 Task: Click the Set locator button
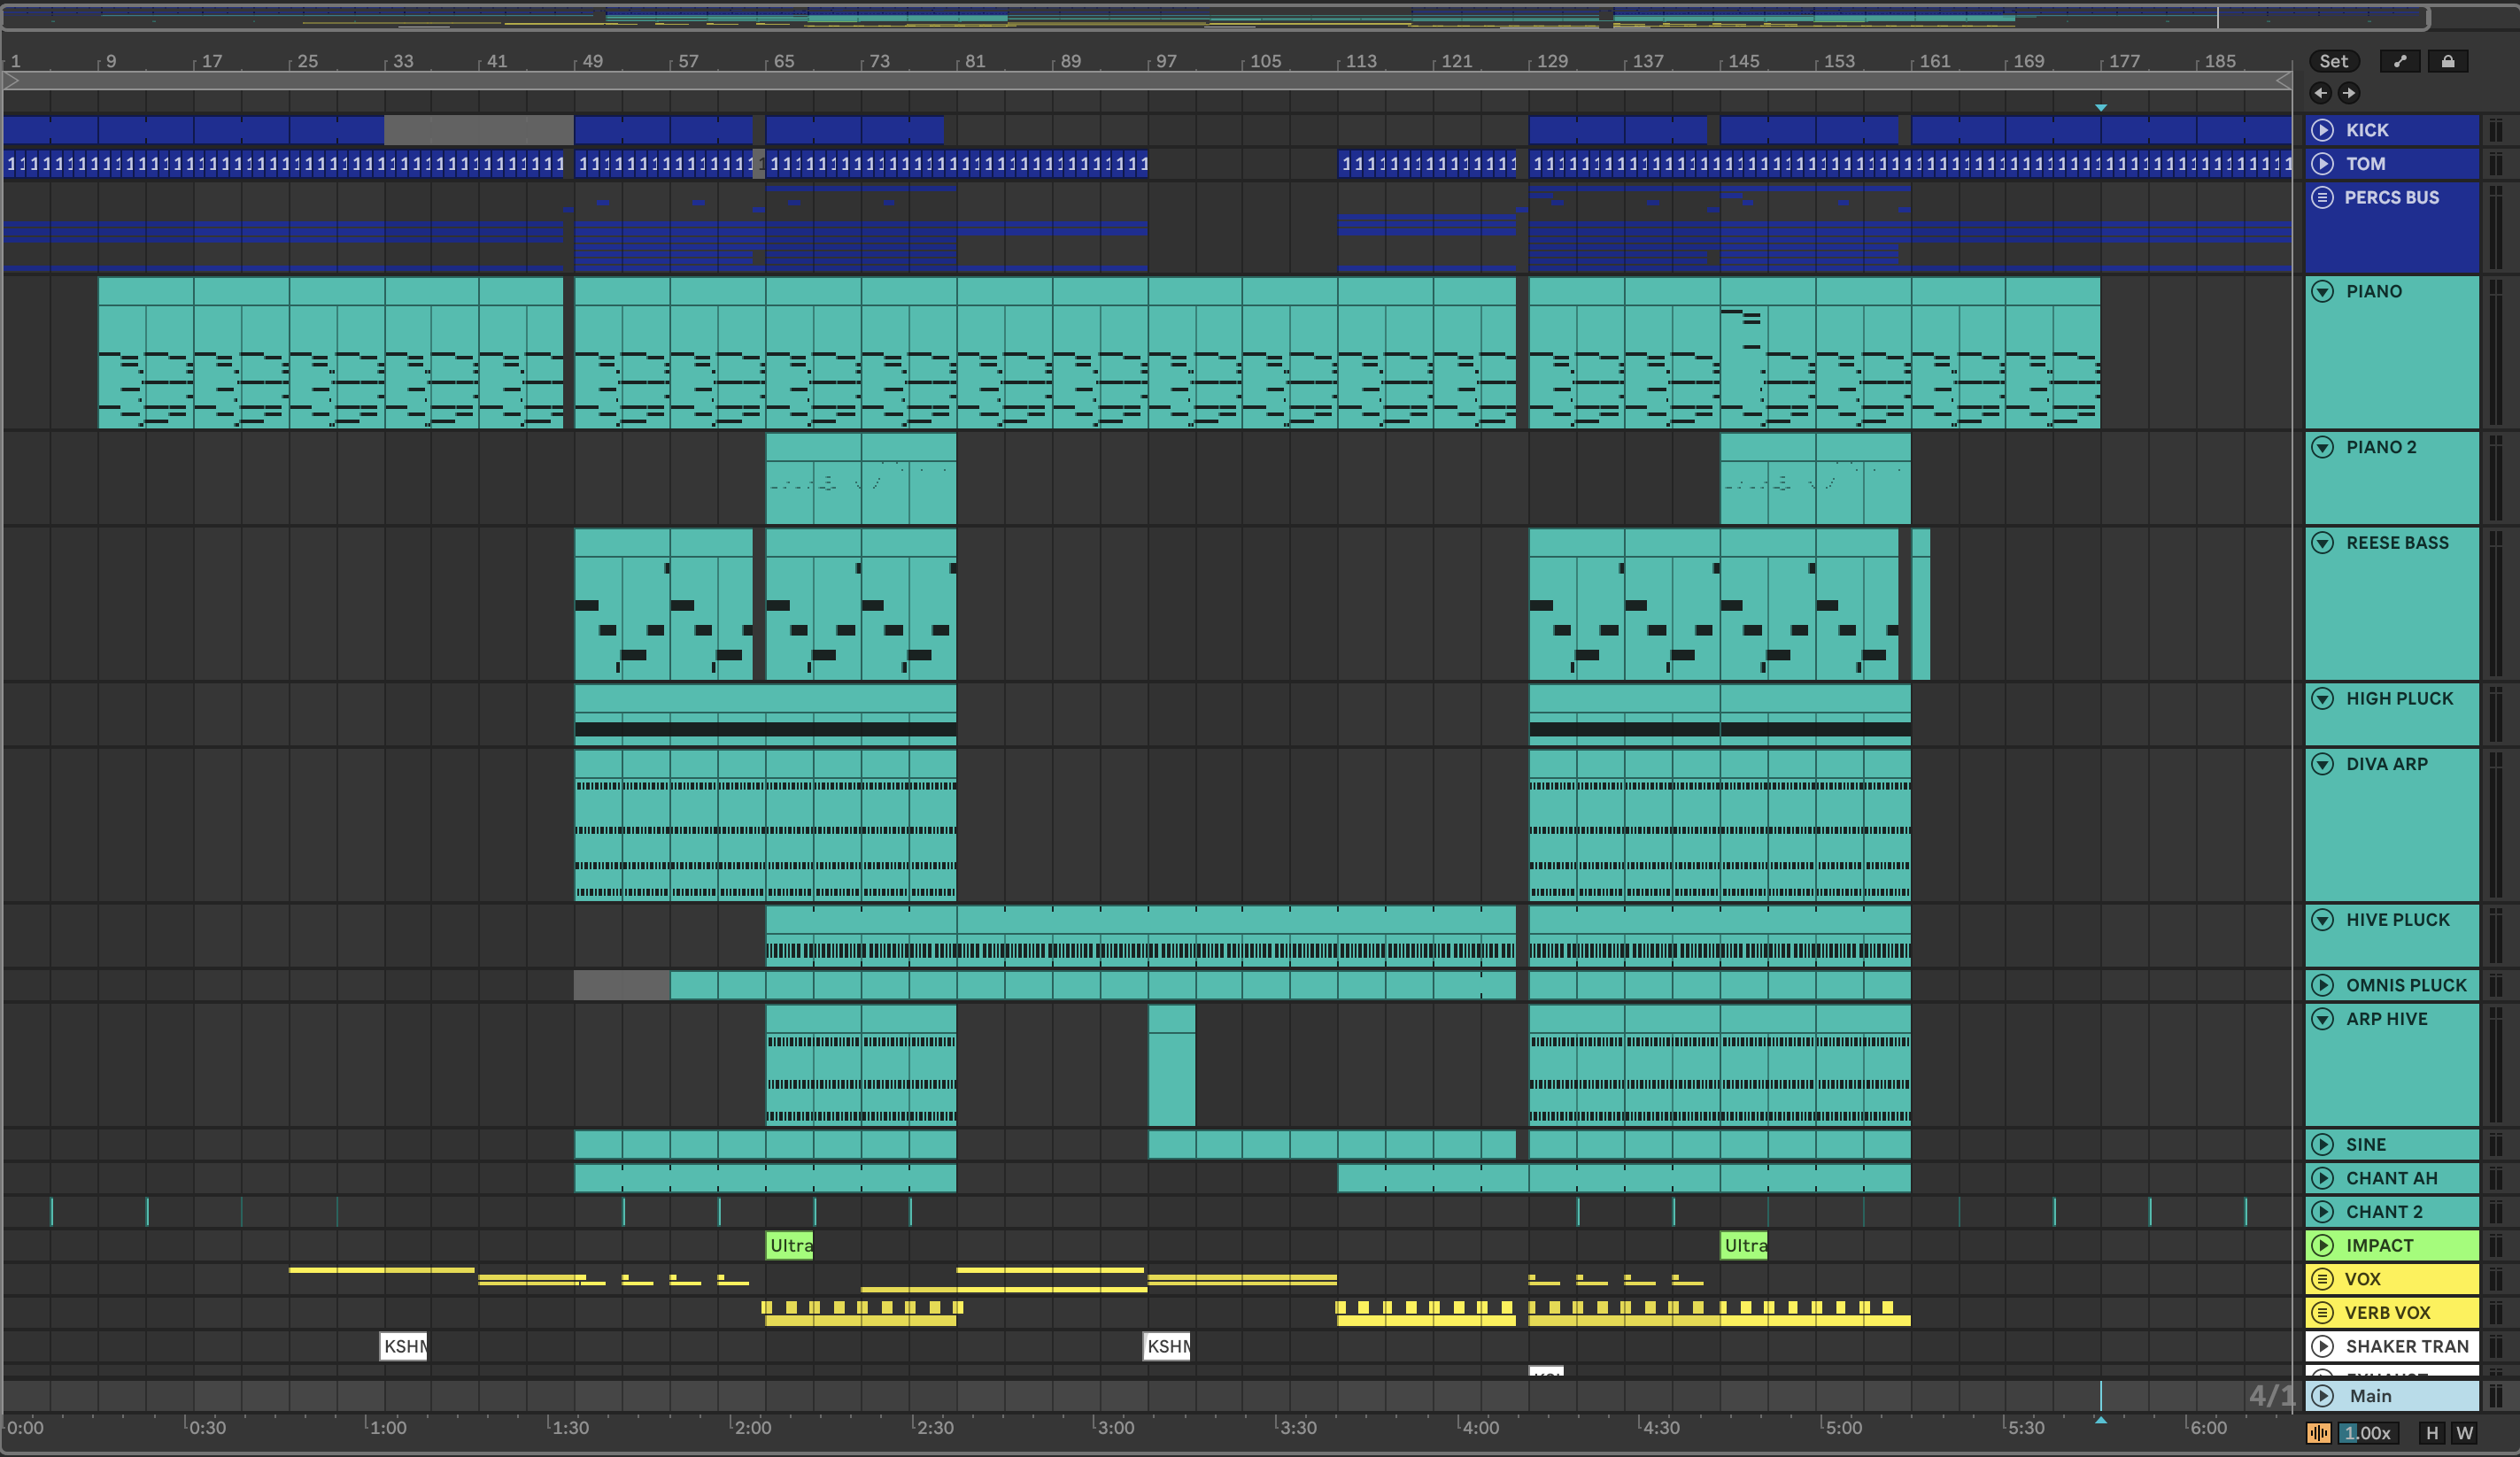pos(2333,61)
